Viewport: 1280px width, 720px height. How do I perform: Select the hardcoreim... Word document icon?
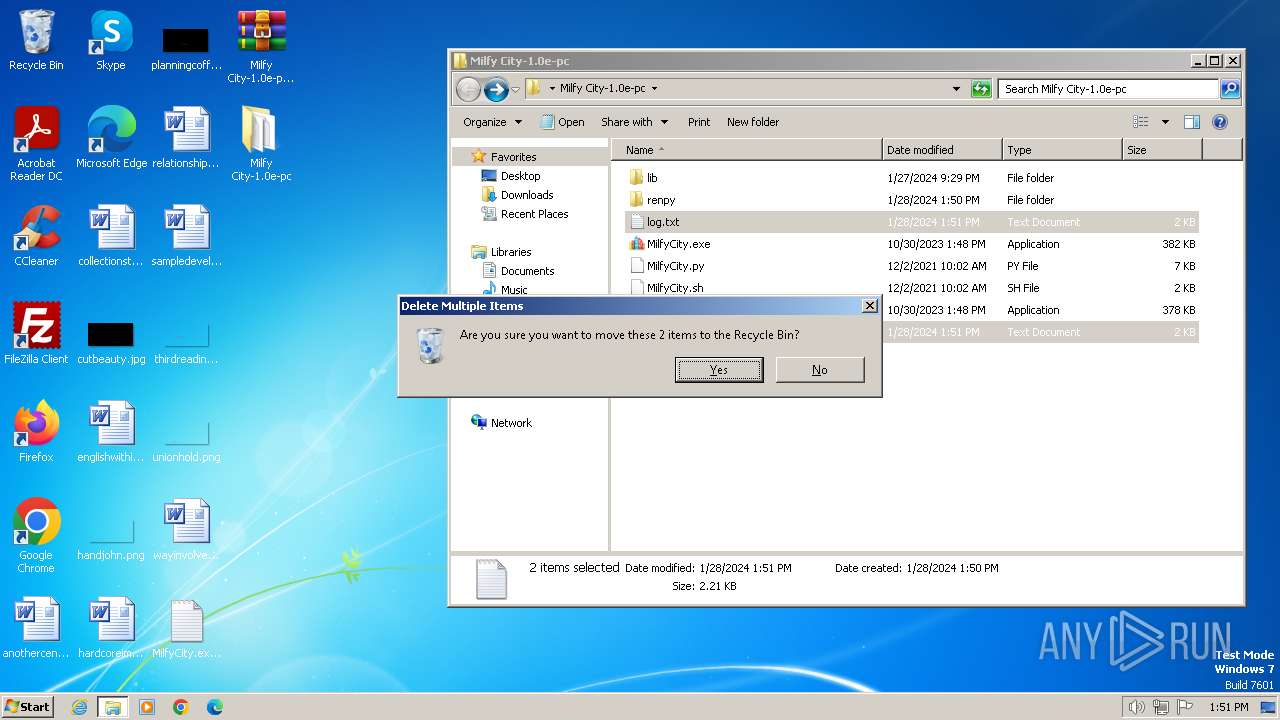click(111, 628)
